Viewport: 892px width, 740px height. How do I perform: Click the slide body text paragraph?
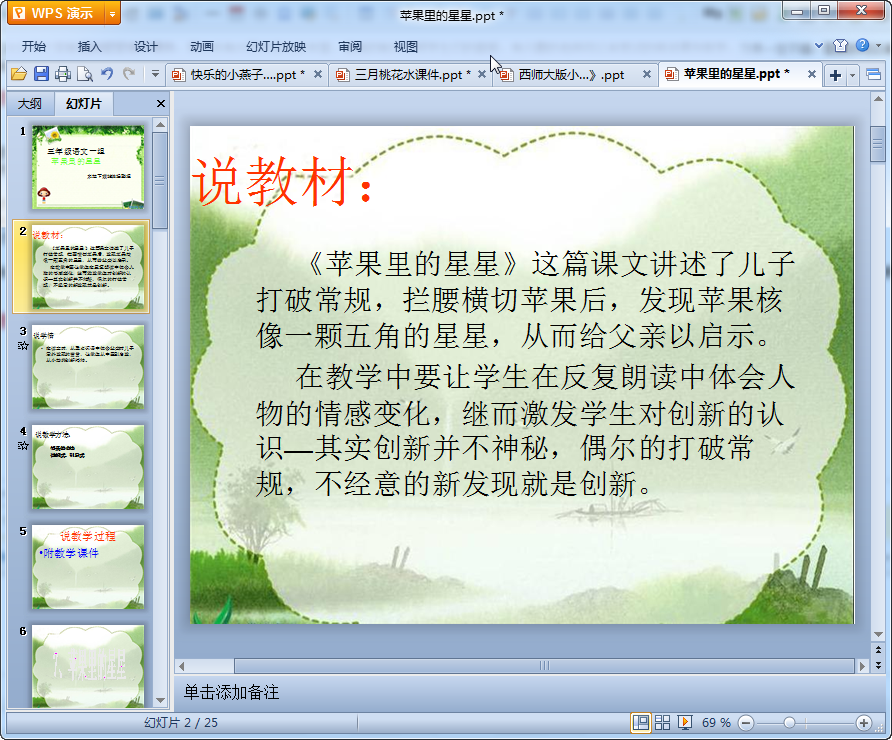click(525, 374)
